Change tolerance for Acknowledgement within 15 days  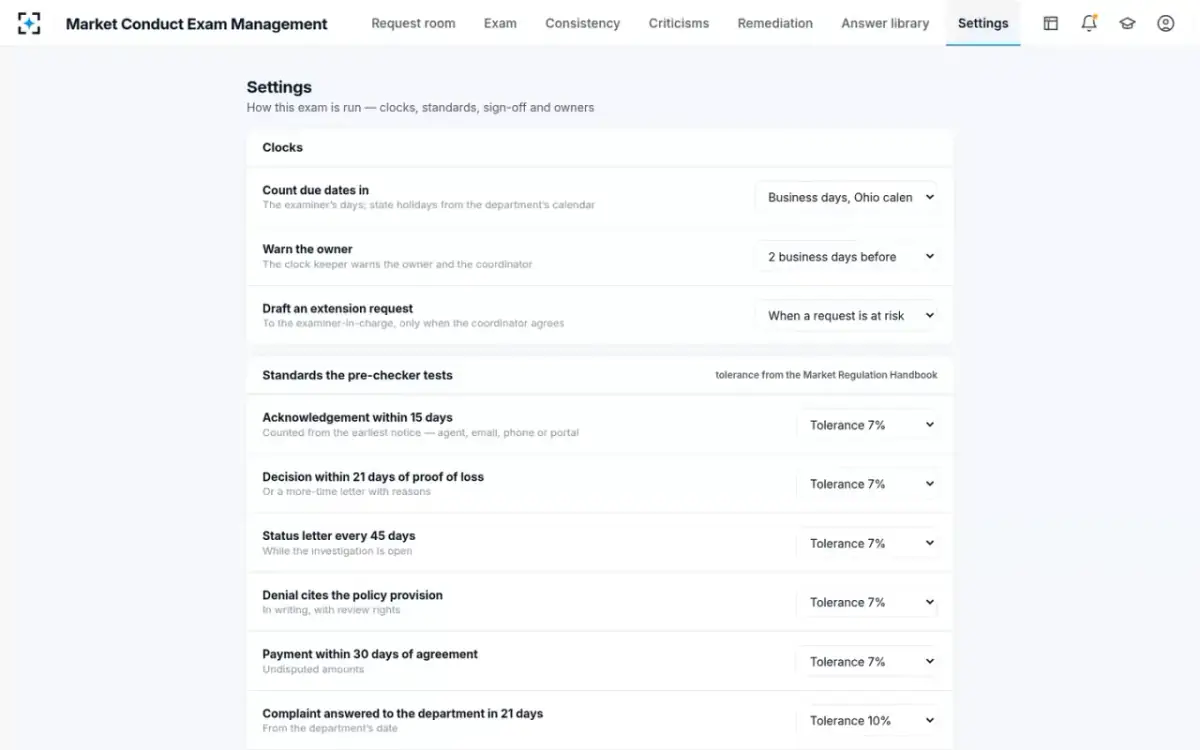pos(867,425)
